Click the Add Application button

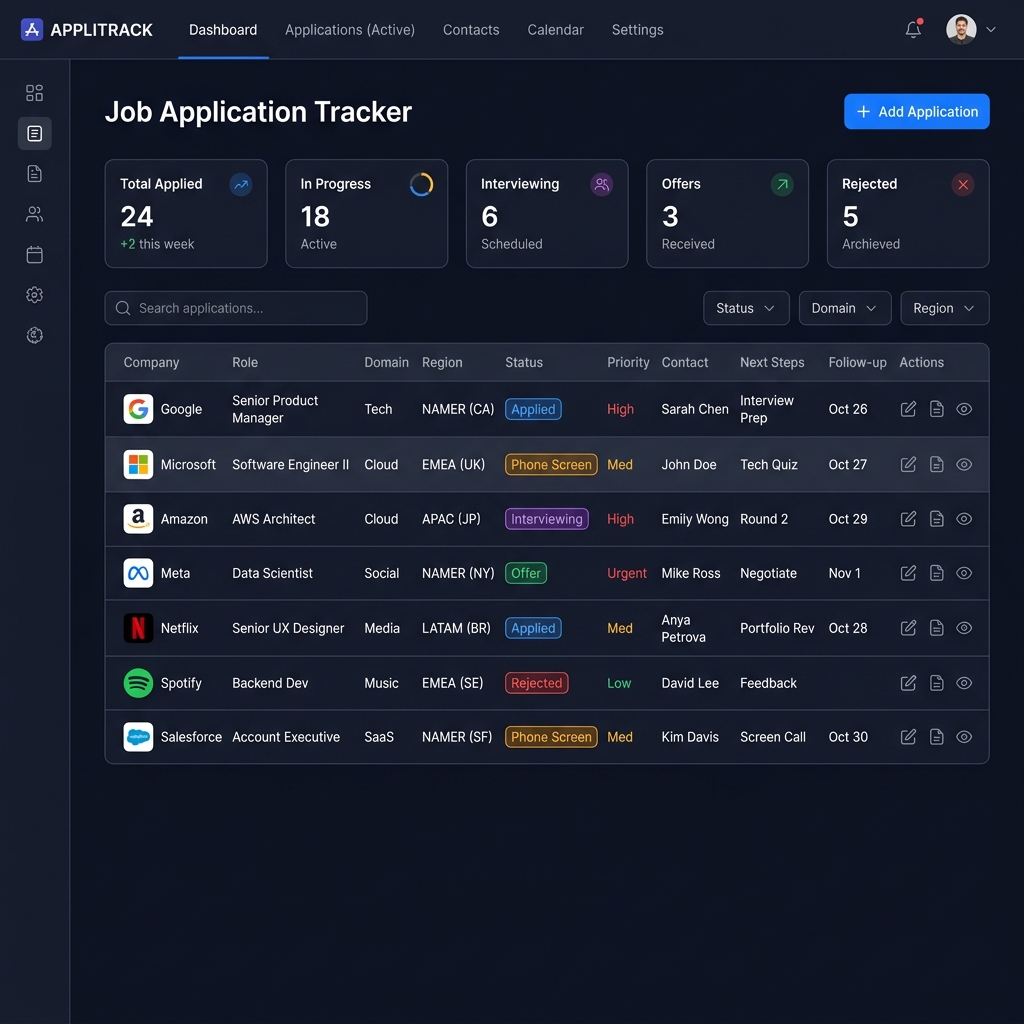(916, 112)
